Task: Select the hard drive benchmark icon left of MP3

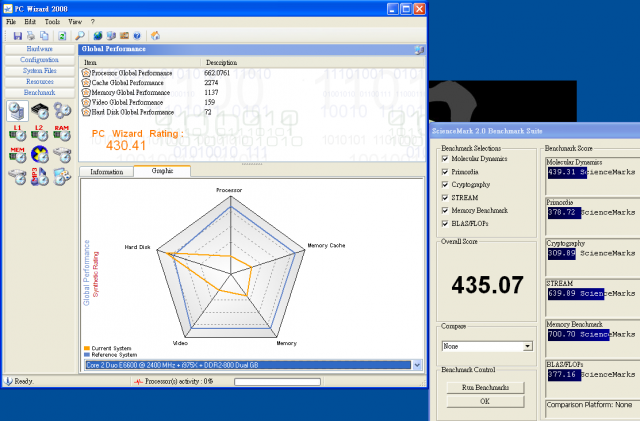Action: coord(18,176)
